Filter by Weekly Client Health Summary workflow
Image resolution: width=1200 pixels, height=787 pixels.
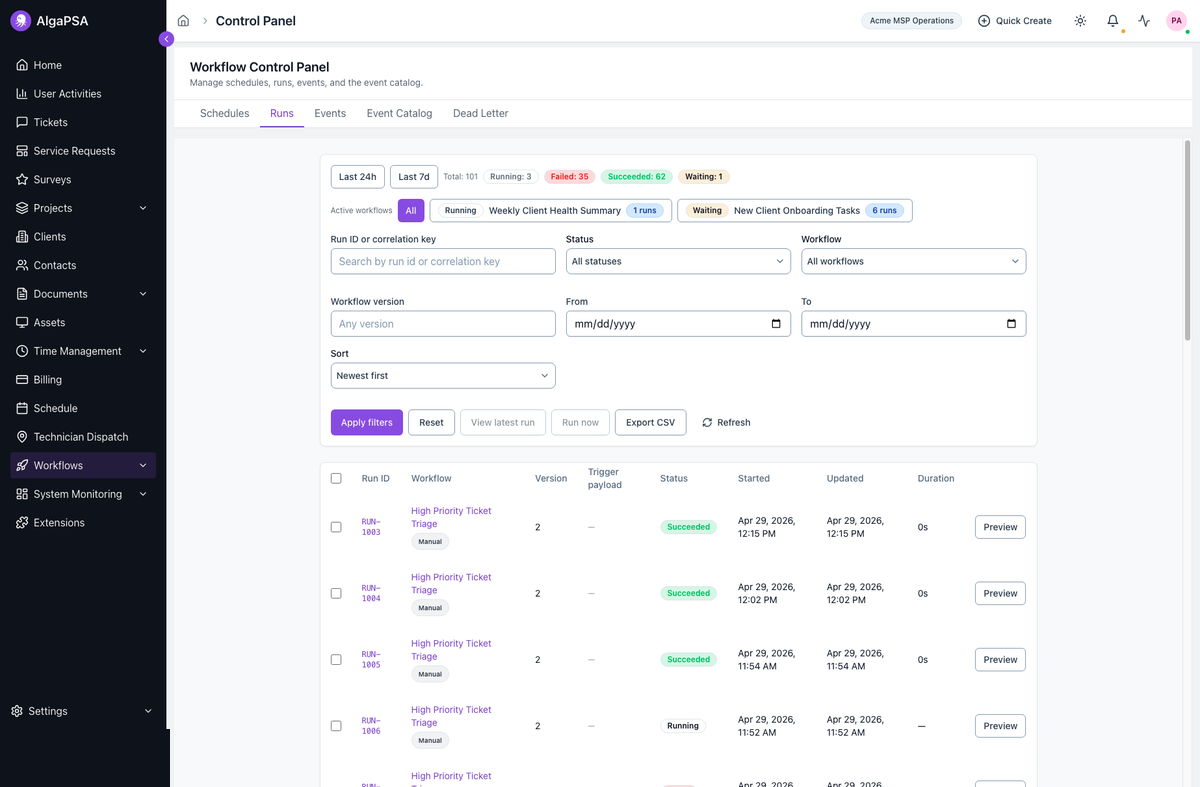coord(550,211)
